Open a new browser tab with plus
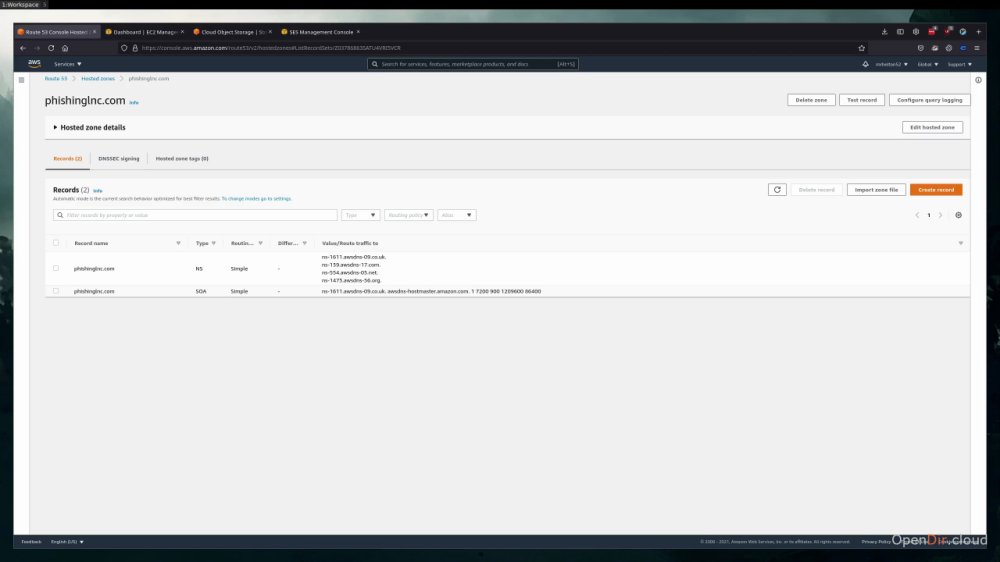 (979, 31)
